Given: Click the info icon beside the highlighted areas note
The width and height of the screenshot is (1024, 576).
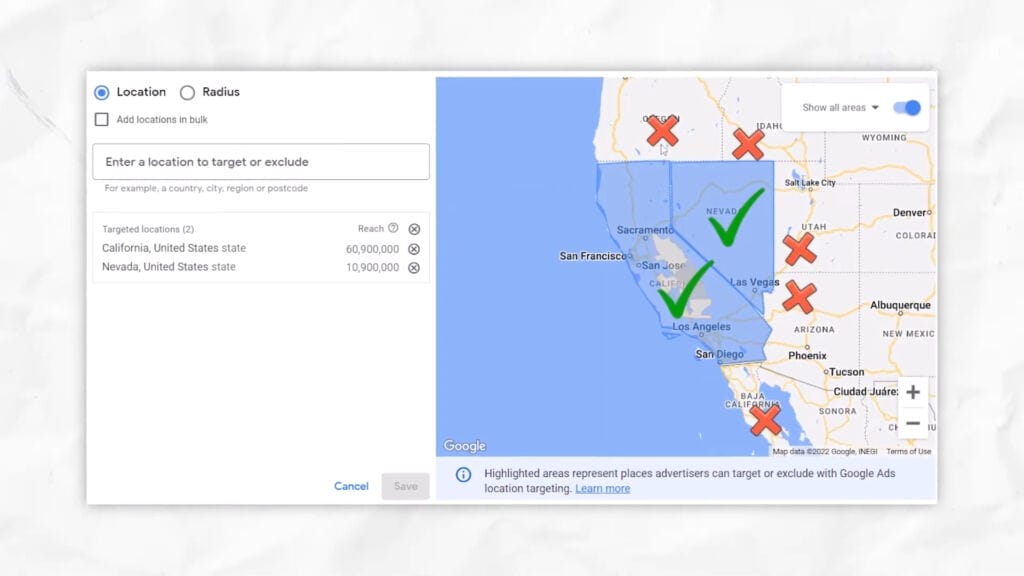Looking at the screenshot, I should (x=463, y=473).
